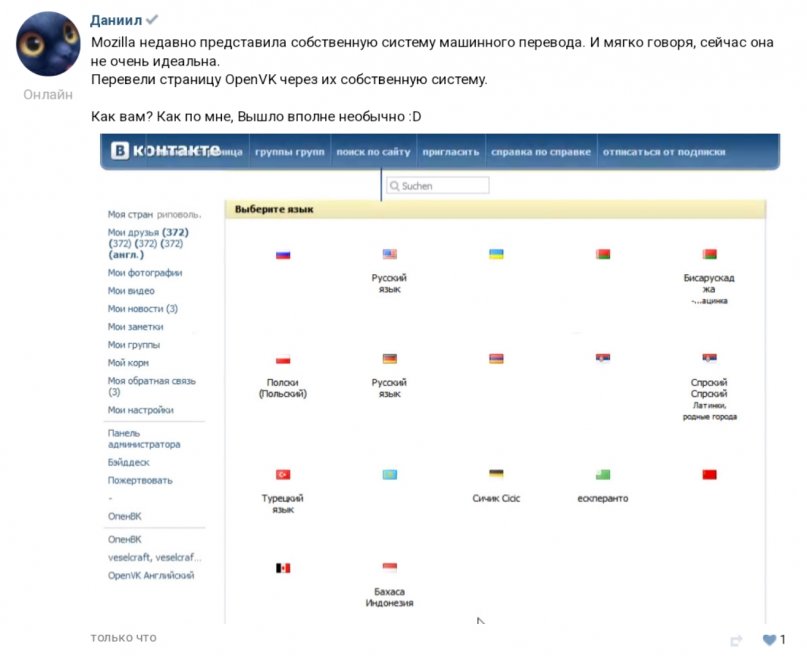Image resolution: width=807 pixels, height=662 pixels.
Task: Open Мои новости (3)
Action: pyautogui.click(x=143, y=309)
